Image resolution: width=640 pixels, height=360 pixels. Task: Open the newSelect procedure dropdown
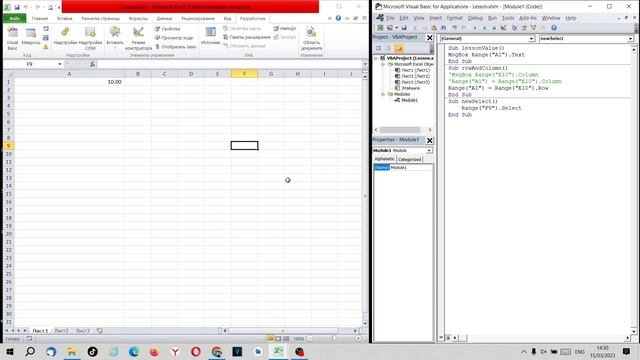coord(630,38)
